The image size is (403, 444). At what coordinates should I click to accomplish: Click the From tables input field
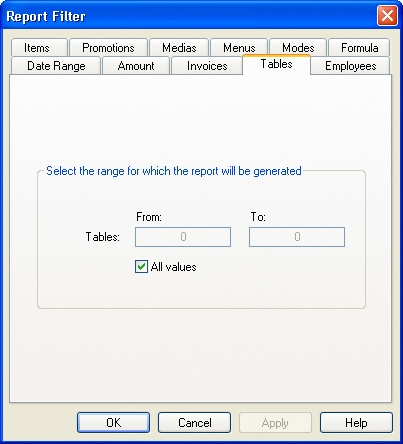tap(183, 237)
